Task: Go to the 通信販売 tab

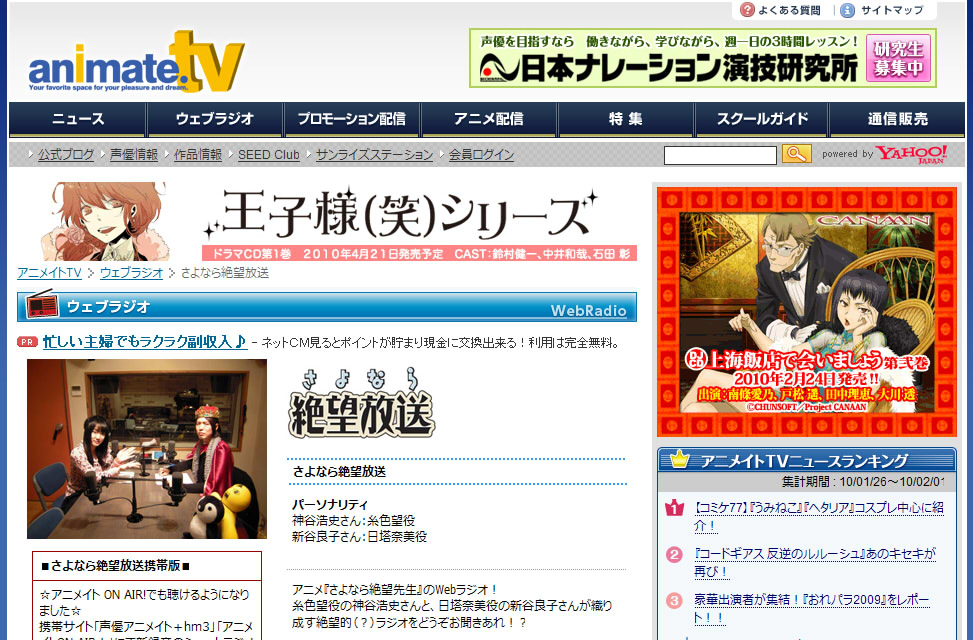Action: (x=897, y=119)
